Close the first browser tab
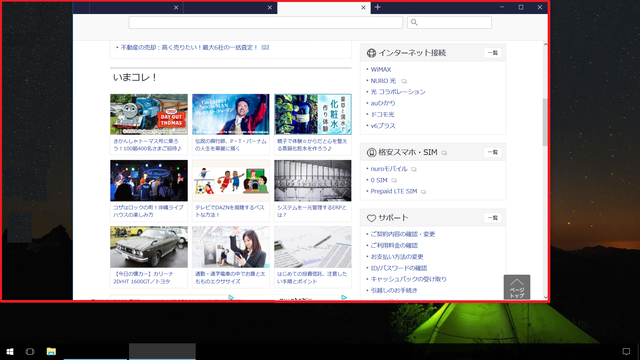Screen dimensions: 640x360 [x=176, y=7]
